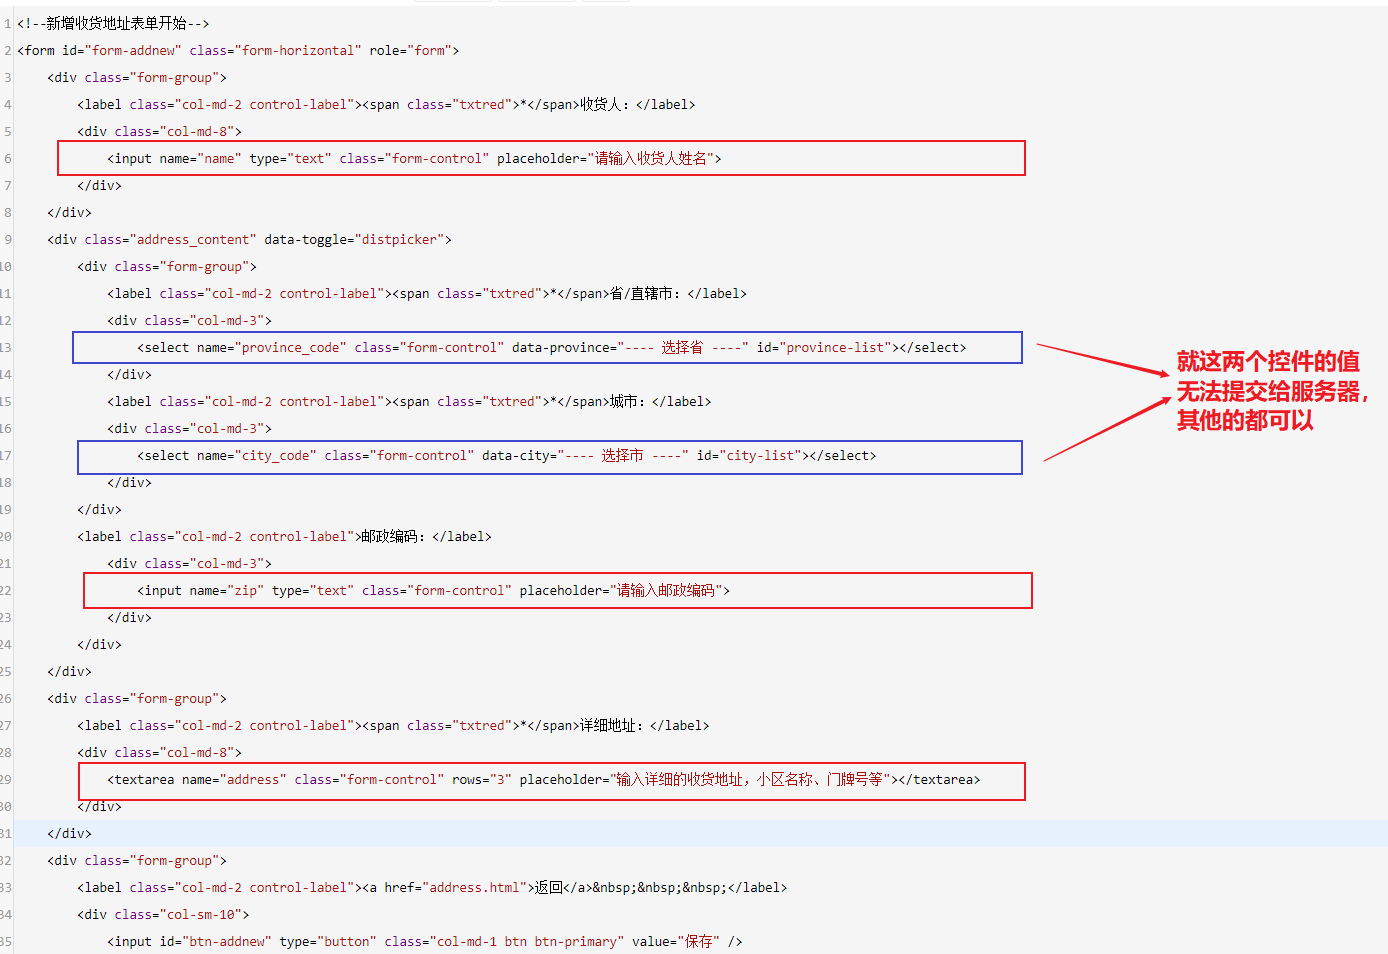Click the attribute value "city-list"

760,455
